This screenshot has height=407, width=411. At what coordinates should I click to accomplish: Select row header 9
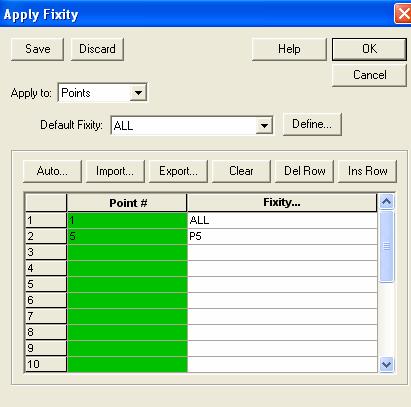pyautogui.click(x=46, y=348)
